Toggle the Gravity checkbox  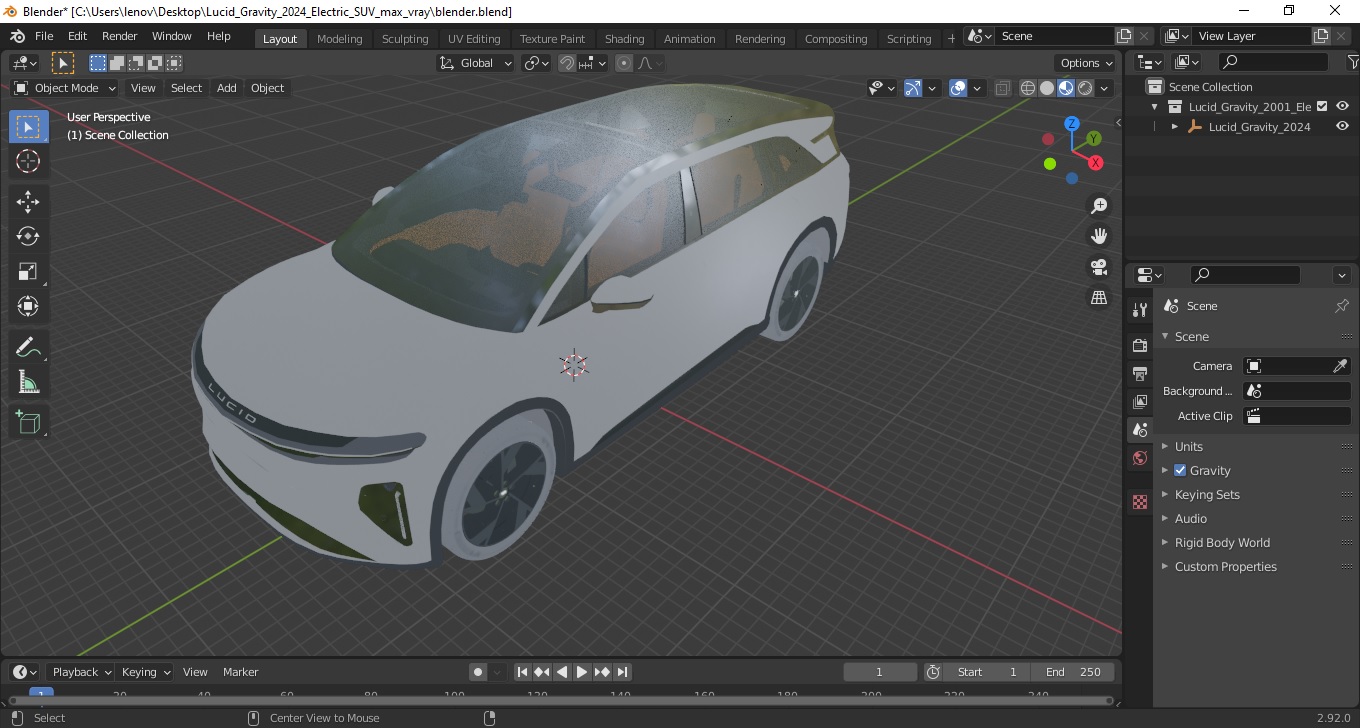coord(1180,470)
